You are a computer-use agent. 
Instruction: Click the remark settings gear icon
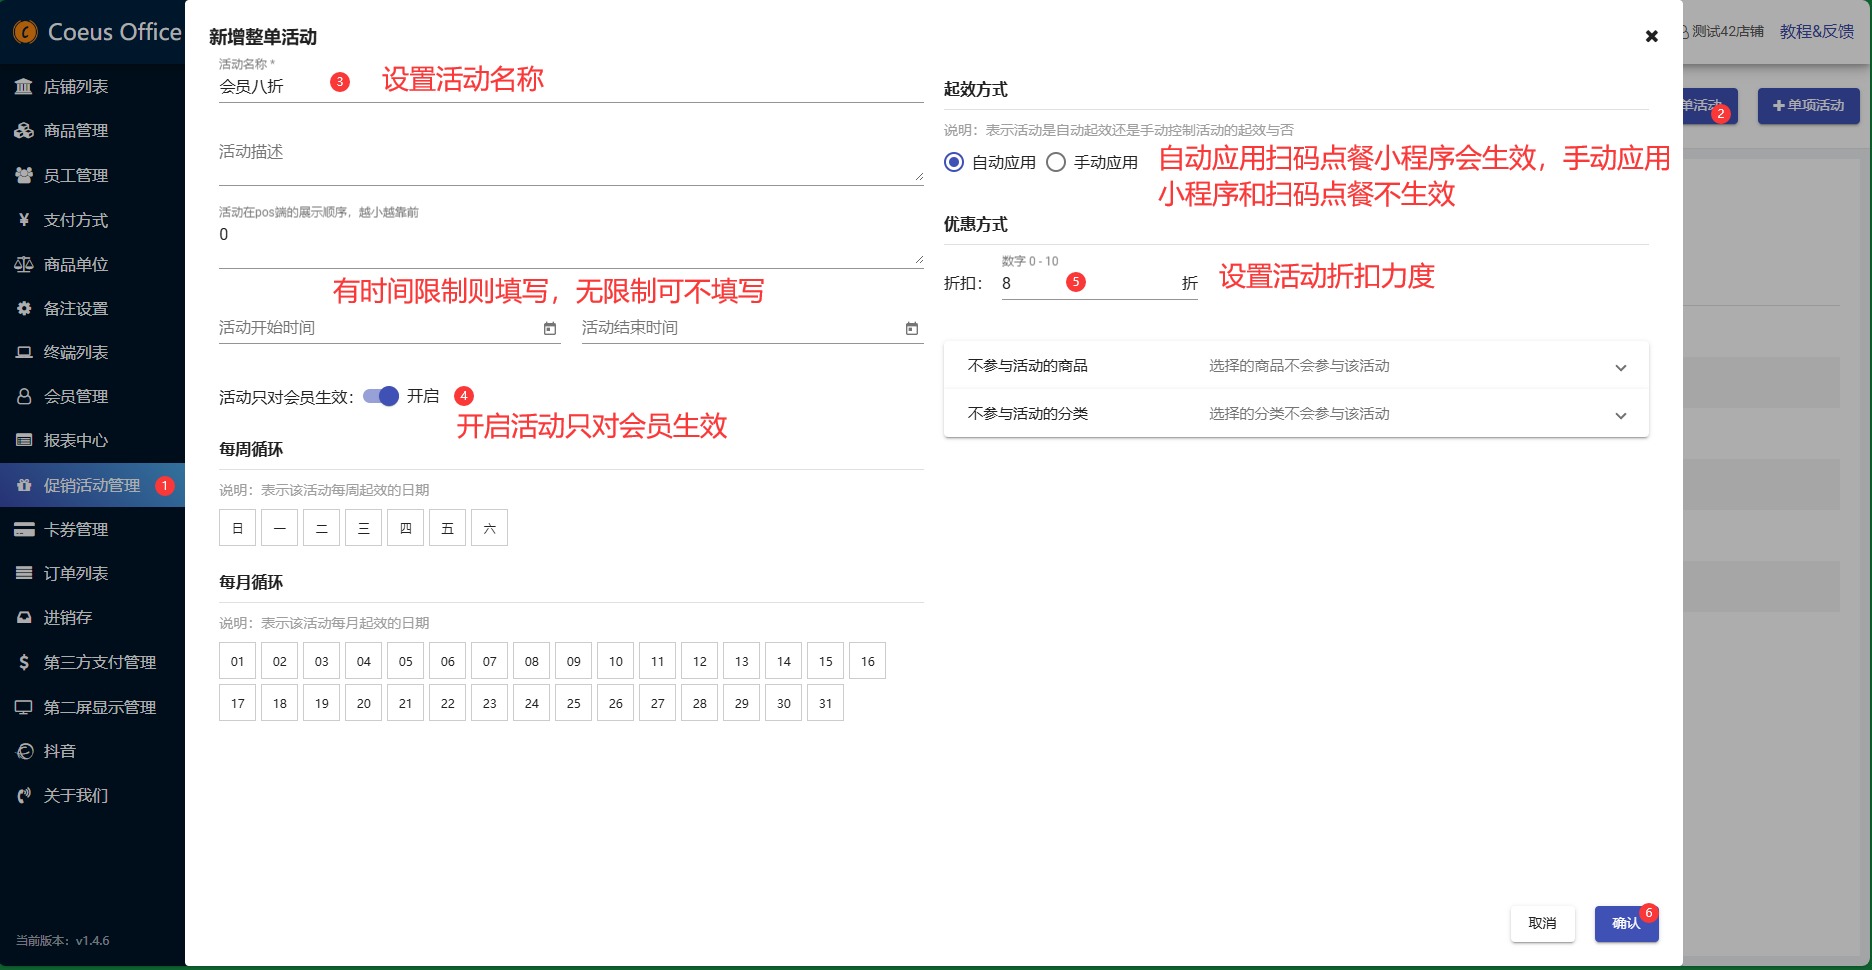pos(24,309)
